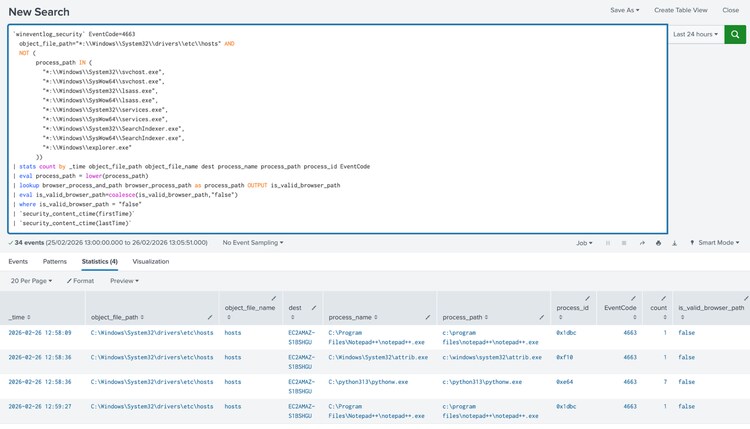Click process_name C:\Windows\System32\attrib.exe cell
The width and height of the screenshot is (750, 429).
click(x=378, y=357)
